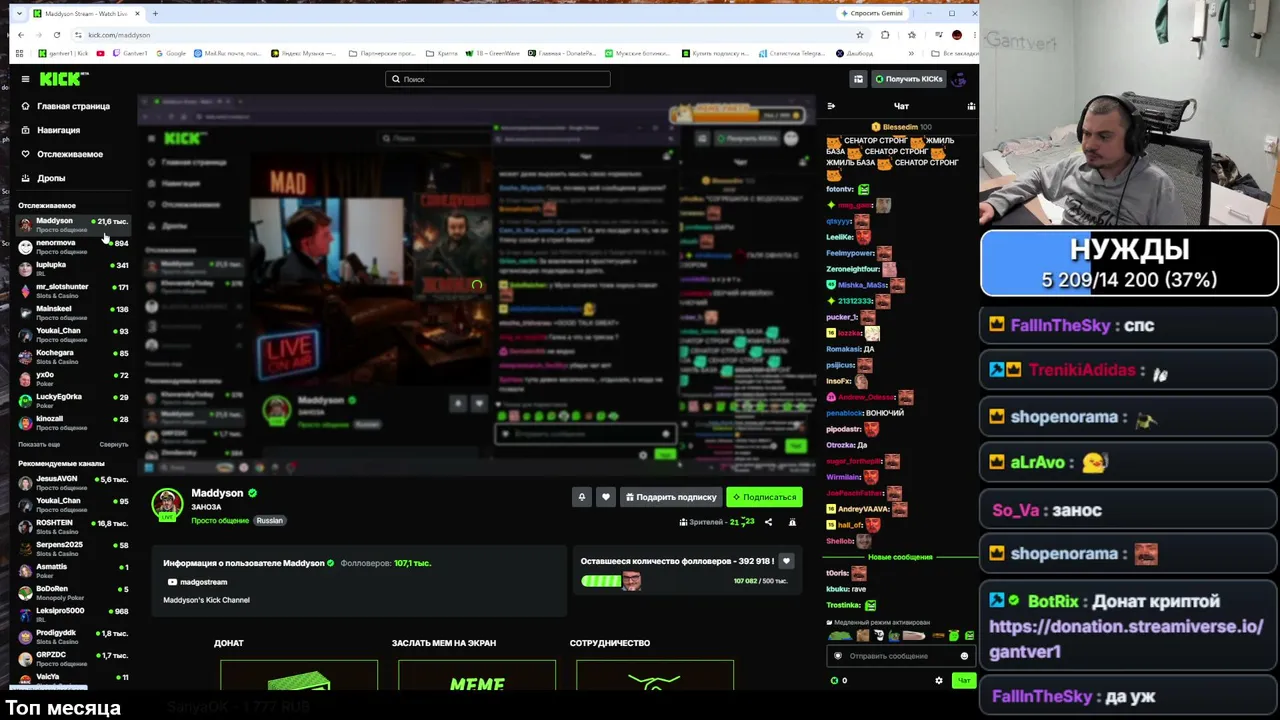Open chat settings gear icon

click(x=938, y=681)
